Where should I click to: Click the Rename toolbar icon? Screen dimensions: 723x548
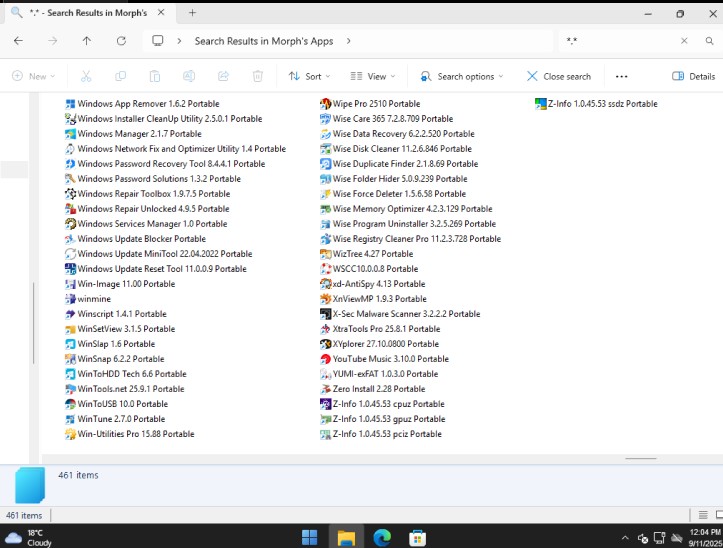189,76
